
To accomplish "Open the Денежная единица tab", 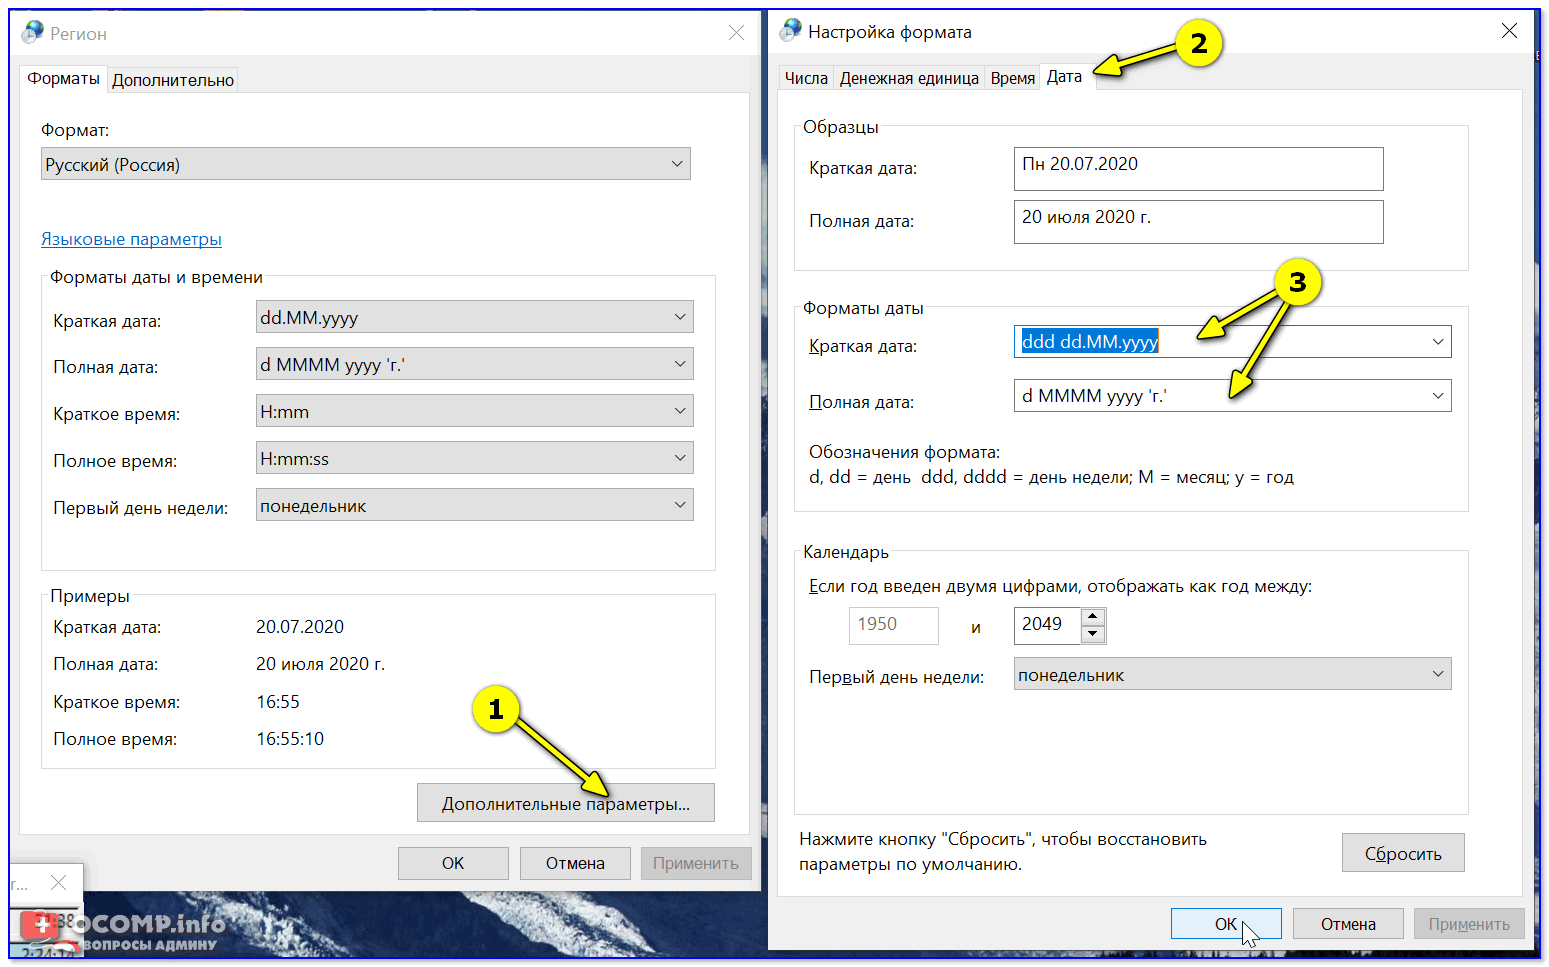I will pos(909,78).
